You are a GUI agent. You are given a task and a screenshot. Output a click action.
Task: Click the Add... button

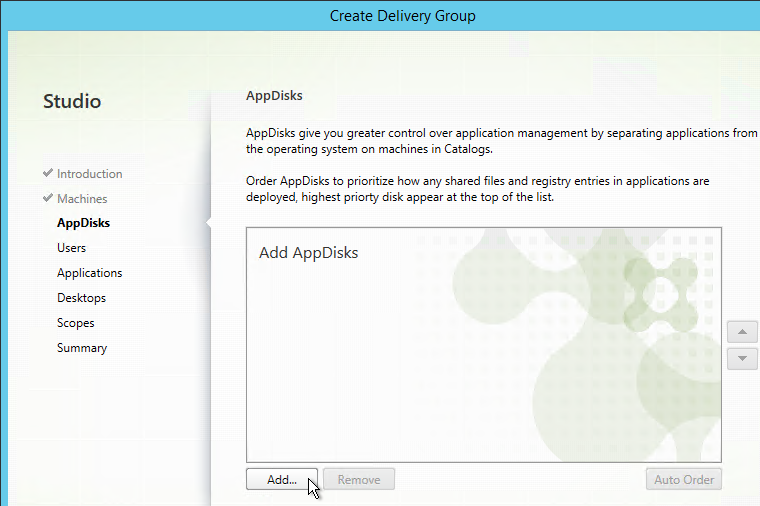[x=282, y=479]
